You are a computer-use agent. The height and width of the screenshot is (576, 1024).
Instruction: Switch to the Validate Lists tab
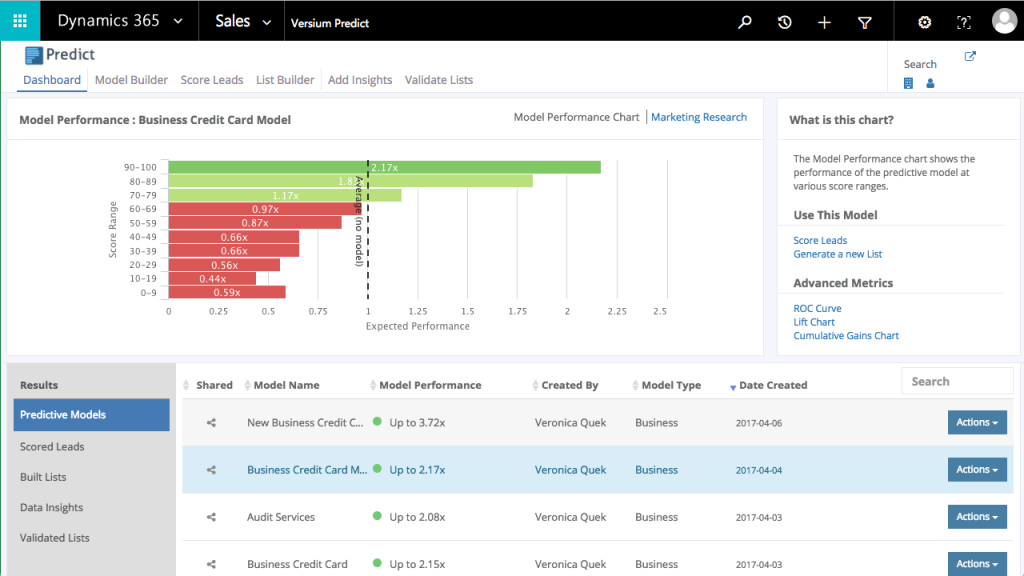click(x=438, y=80)
